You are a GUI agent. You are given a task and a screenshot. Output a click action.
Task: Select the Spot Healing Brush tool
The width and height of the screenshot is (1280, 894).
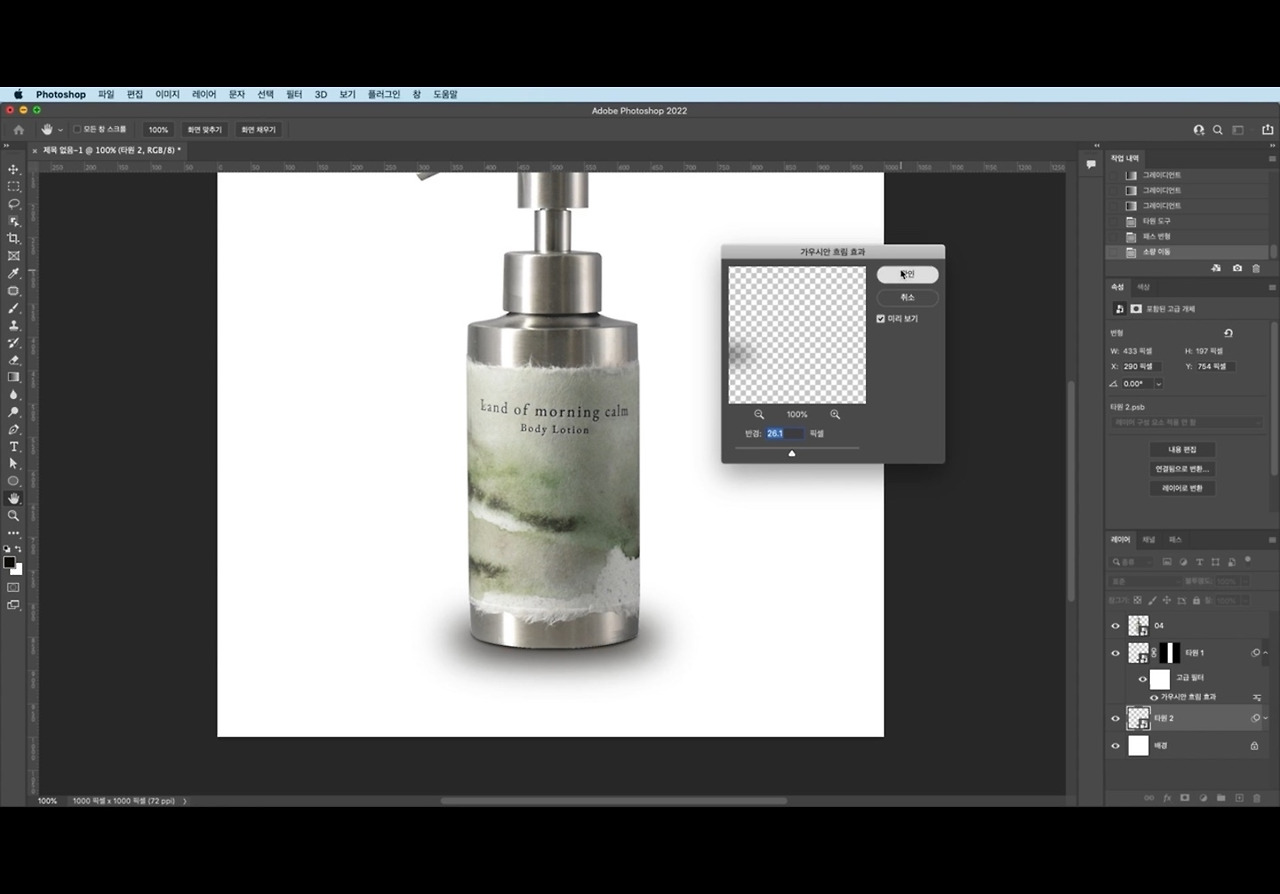[14, 291]
